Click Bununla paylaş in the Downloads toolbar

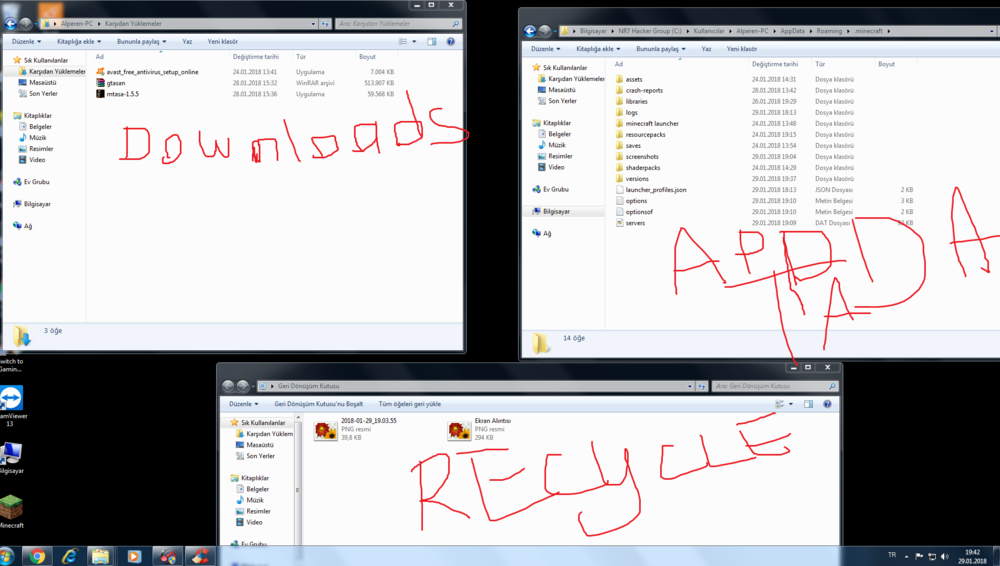point(142,42)
